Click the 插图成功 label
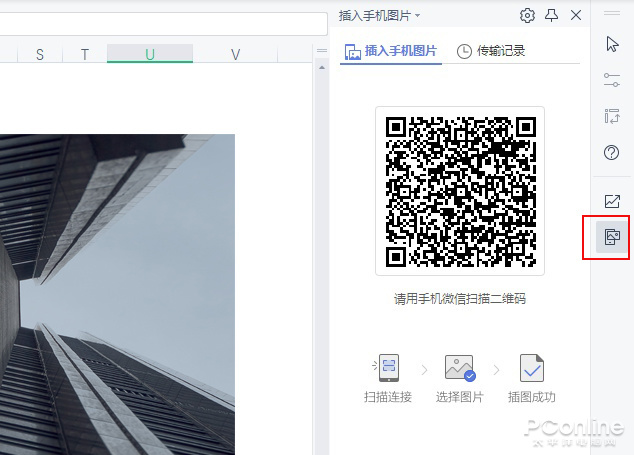 click(532, 397)
